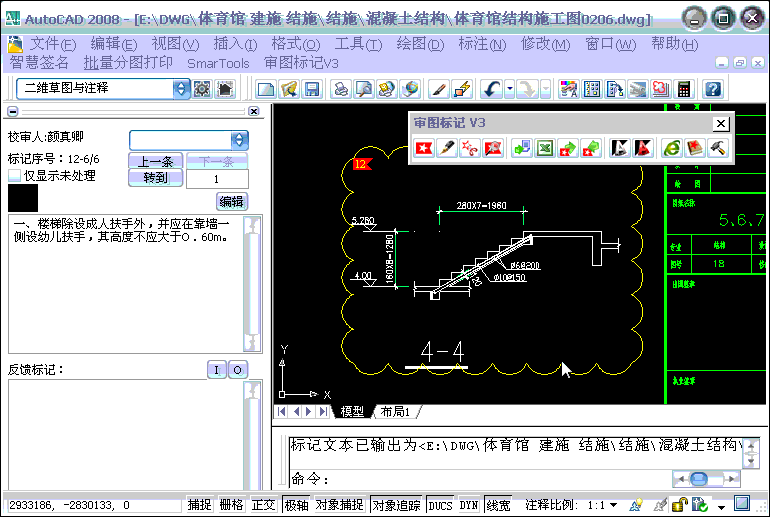Click the Undo arrow icon
The image size is (770, 517).
pos(491,89)
